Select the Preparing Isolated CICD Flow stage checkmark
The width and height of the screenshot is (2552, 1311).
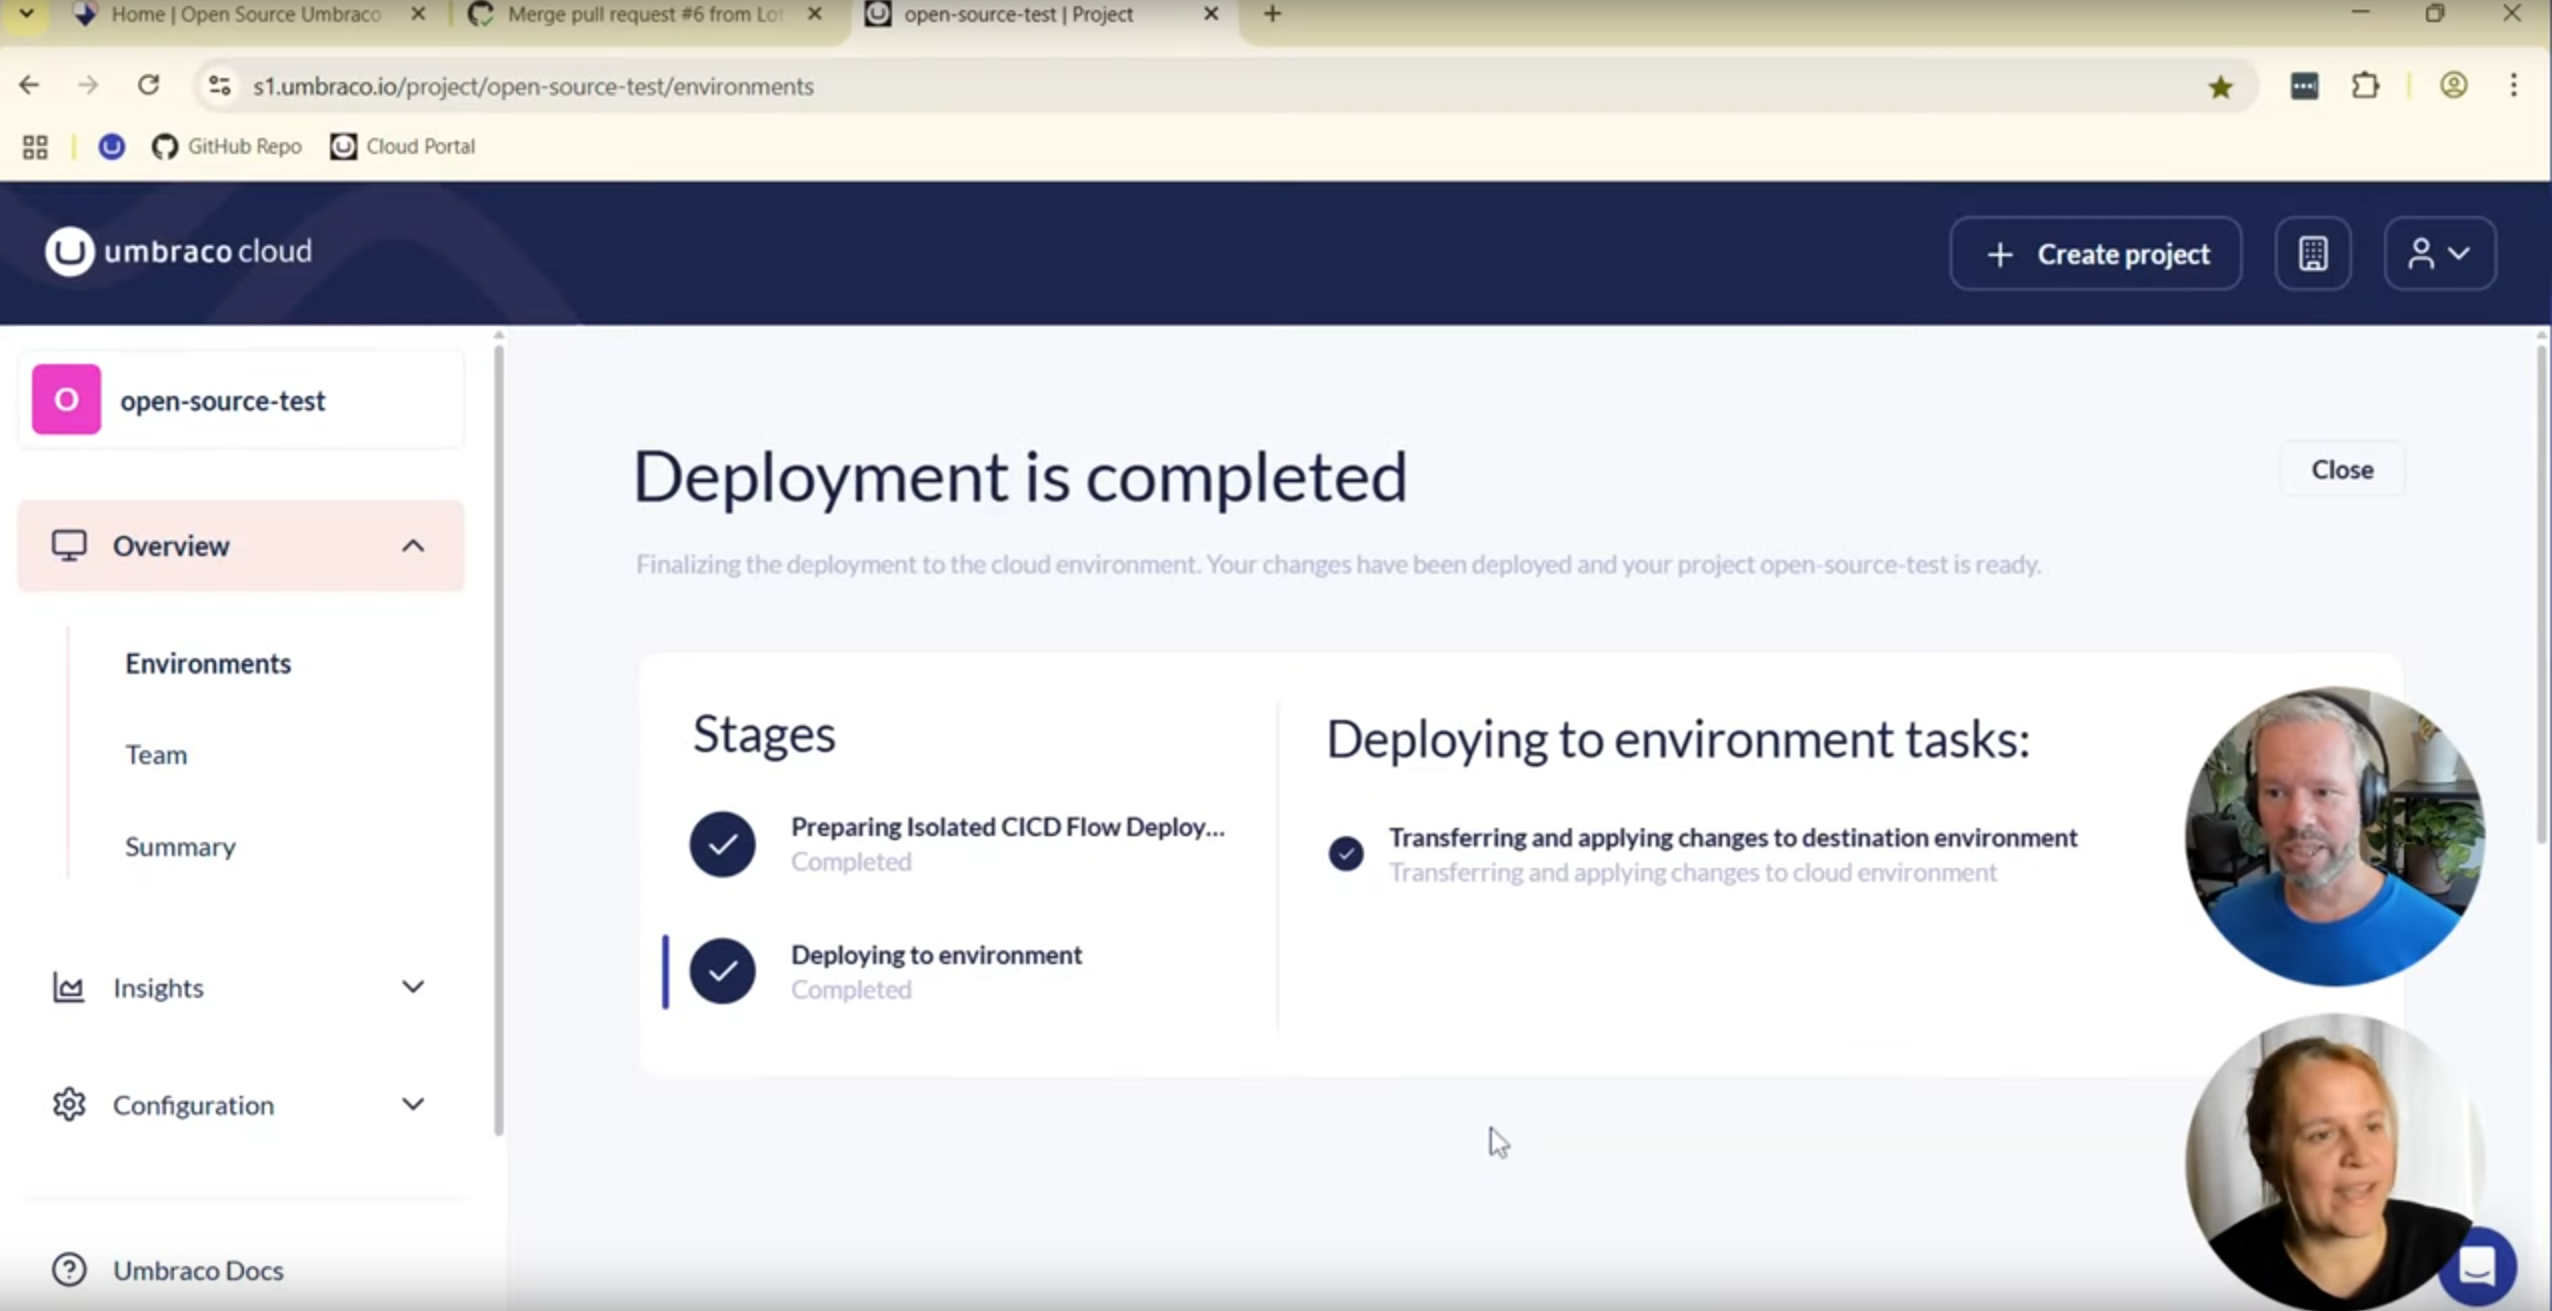click(722, 844)
